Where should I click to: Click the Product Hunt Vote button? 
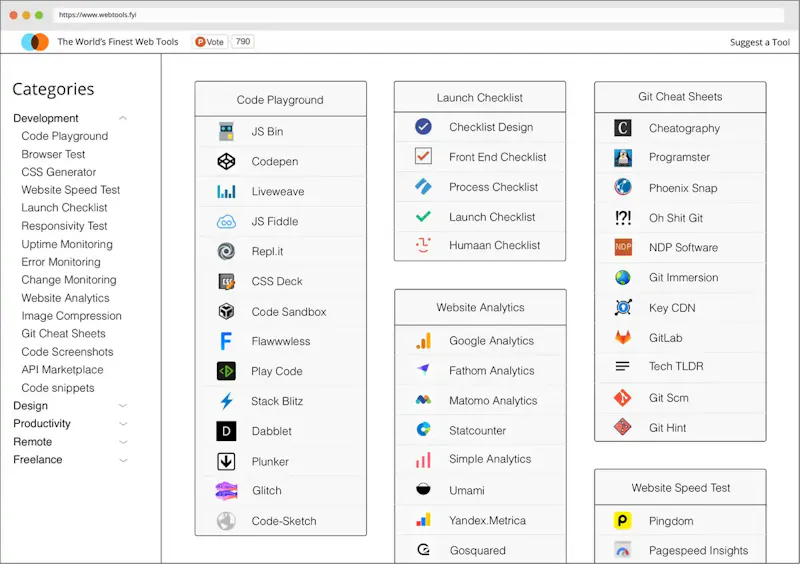pos(210,42)
